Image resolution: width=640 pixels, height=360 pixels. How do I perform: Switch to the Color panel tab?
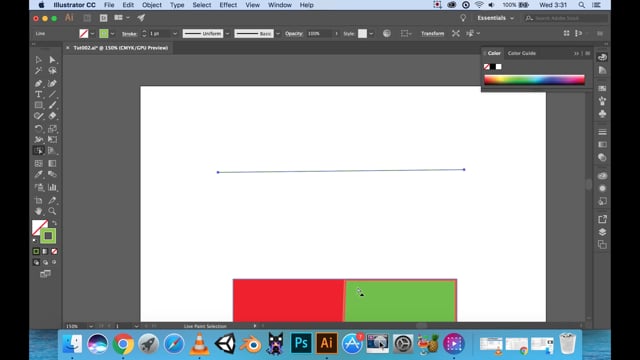[x=494, y=53]
